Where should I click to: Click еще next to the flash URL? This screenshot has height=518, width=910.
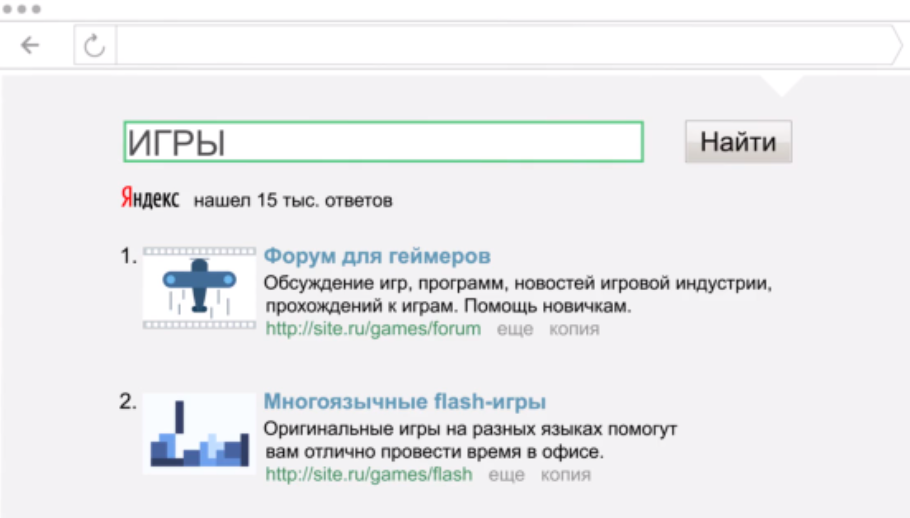tap(506, 474)
